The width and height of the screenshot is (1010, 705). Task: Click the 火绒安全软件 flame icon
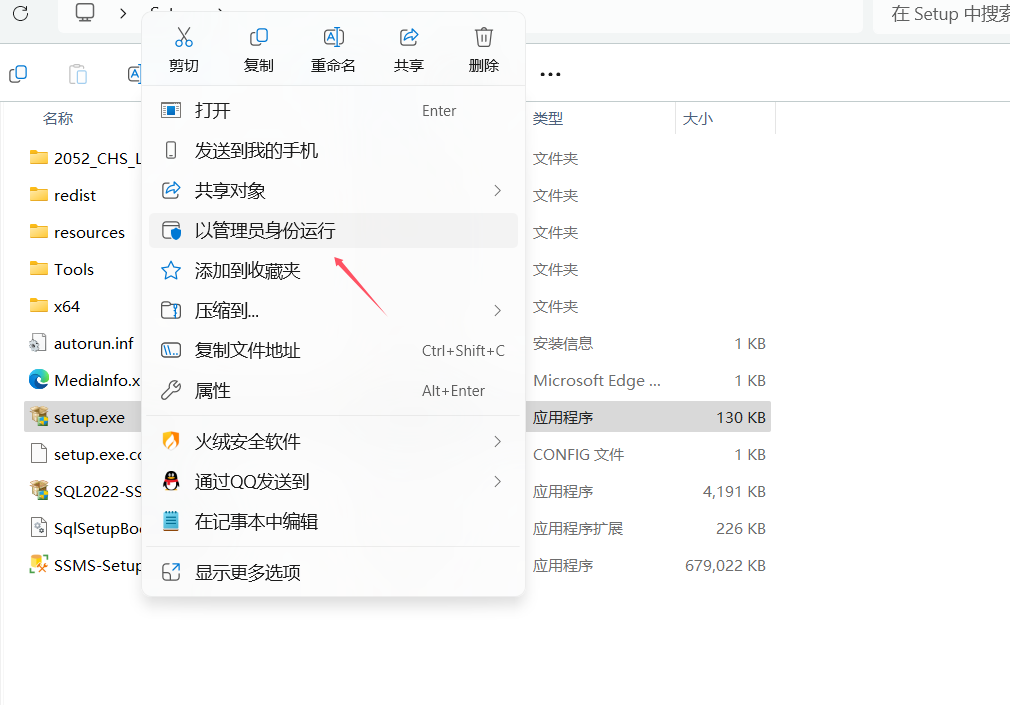(170, 440)
